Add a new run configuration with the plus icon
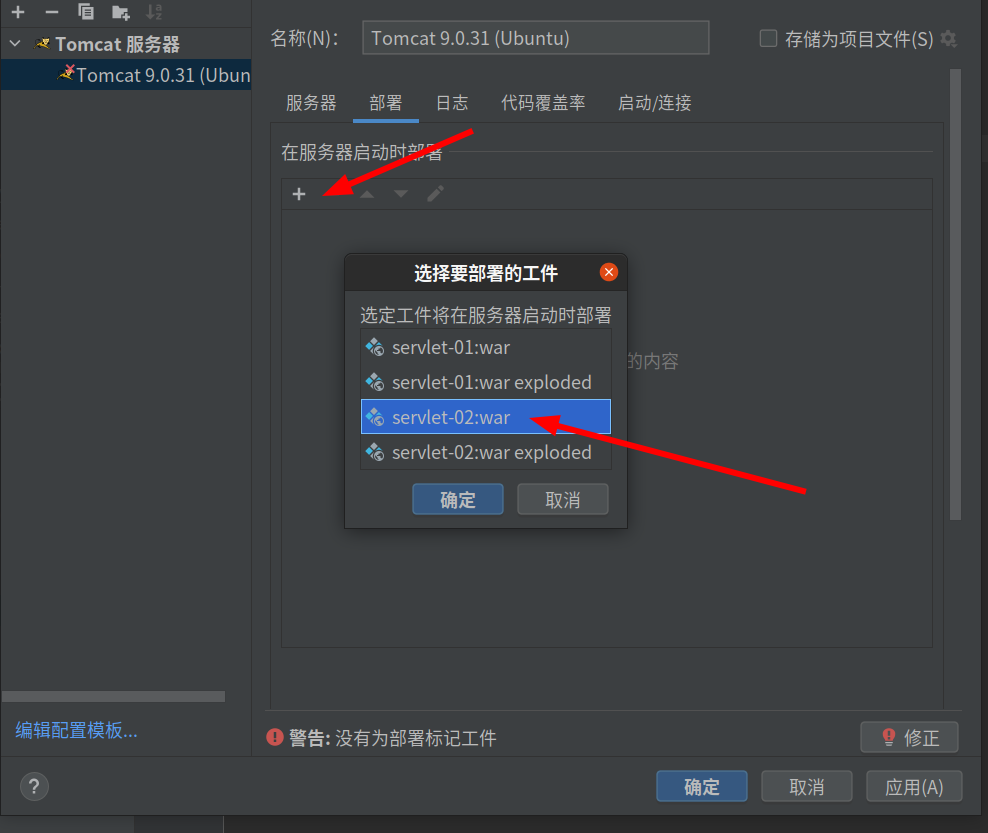This screenshot has width=988, height=833. [18, 11]
